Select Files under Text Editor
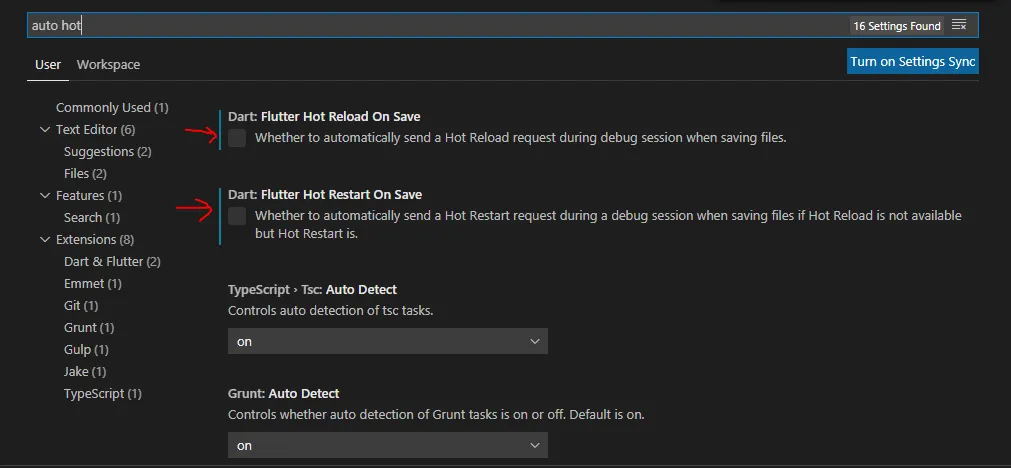Viewport: 1011px width, 468px height. 85,174
